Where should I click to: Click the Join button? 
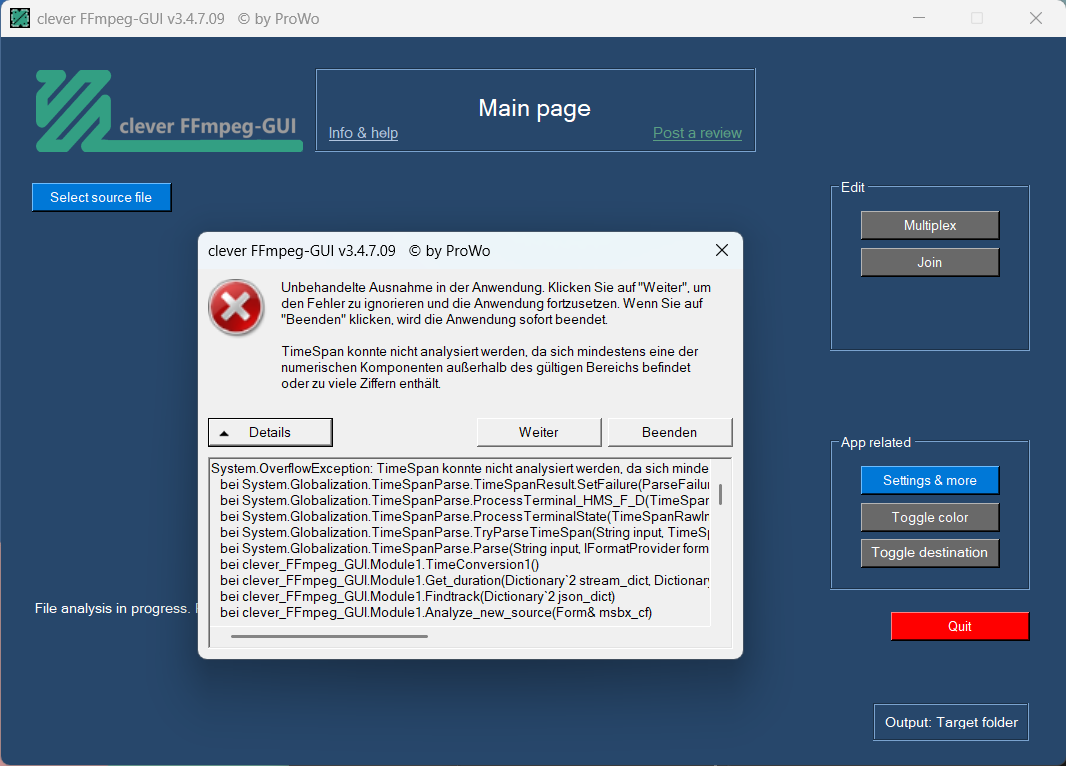[x=929, y=262]
